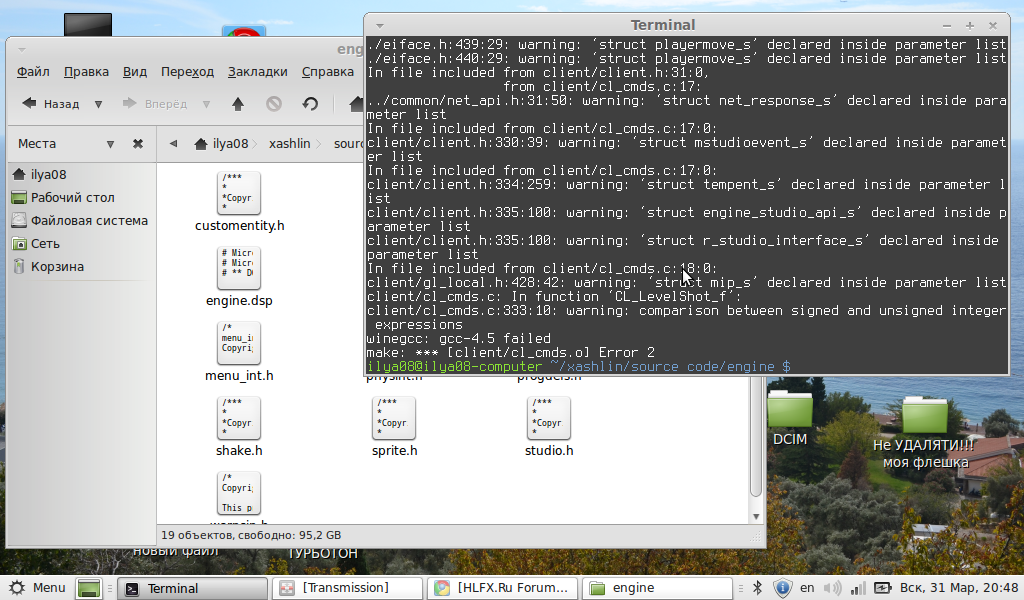Click the show desktop panel icon

(x=89, y=588)
